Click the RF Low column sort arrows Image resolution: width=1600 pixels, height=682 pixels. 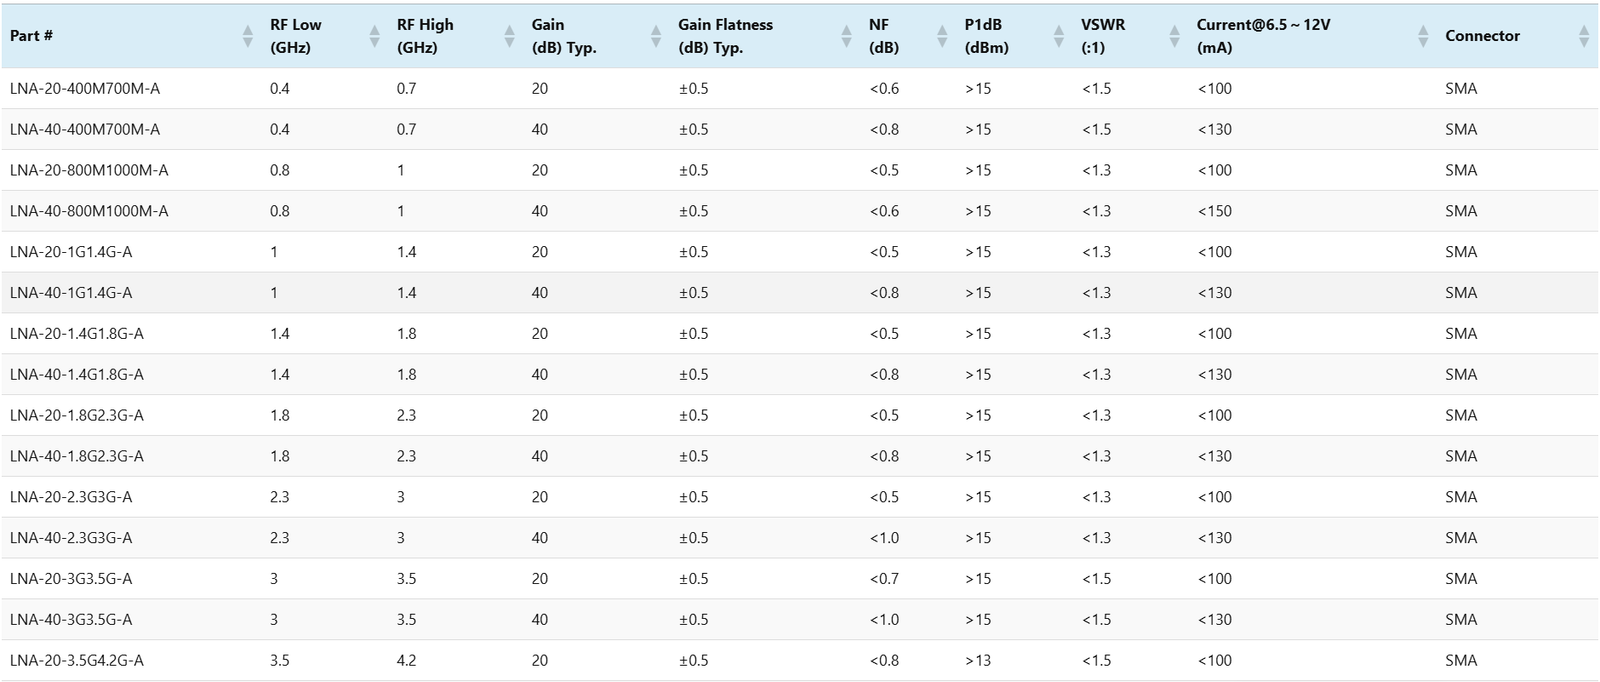374,36
